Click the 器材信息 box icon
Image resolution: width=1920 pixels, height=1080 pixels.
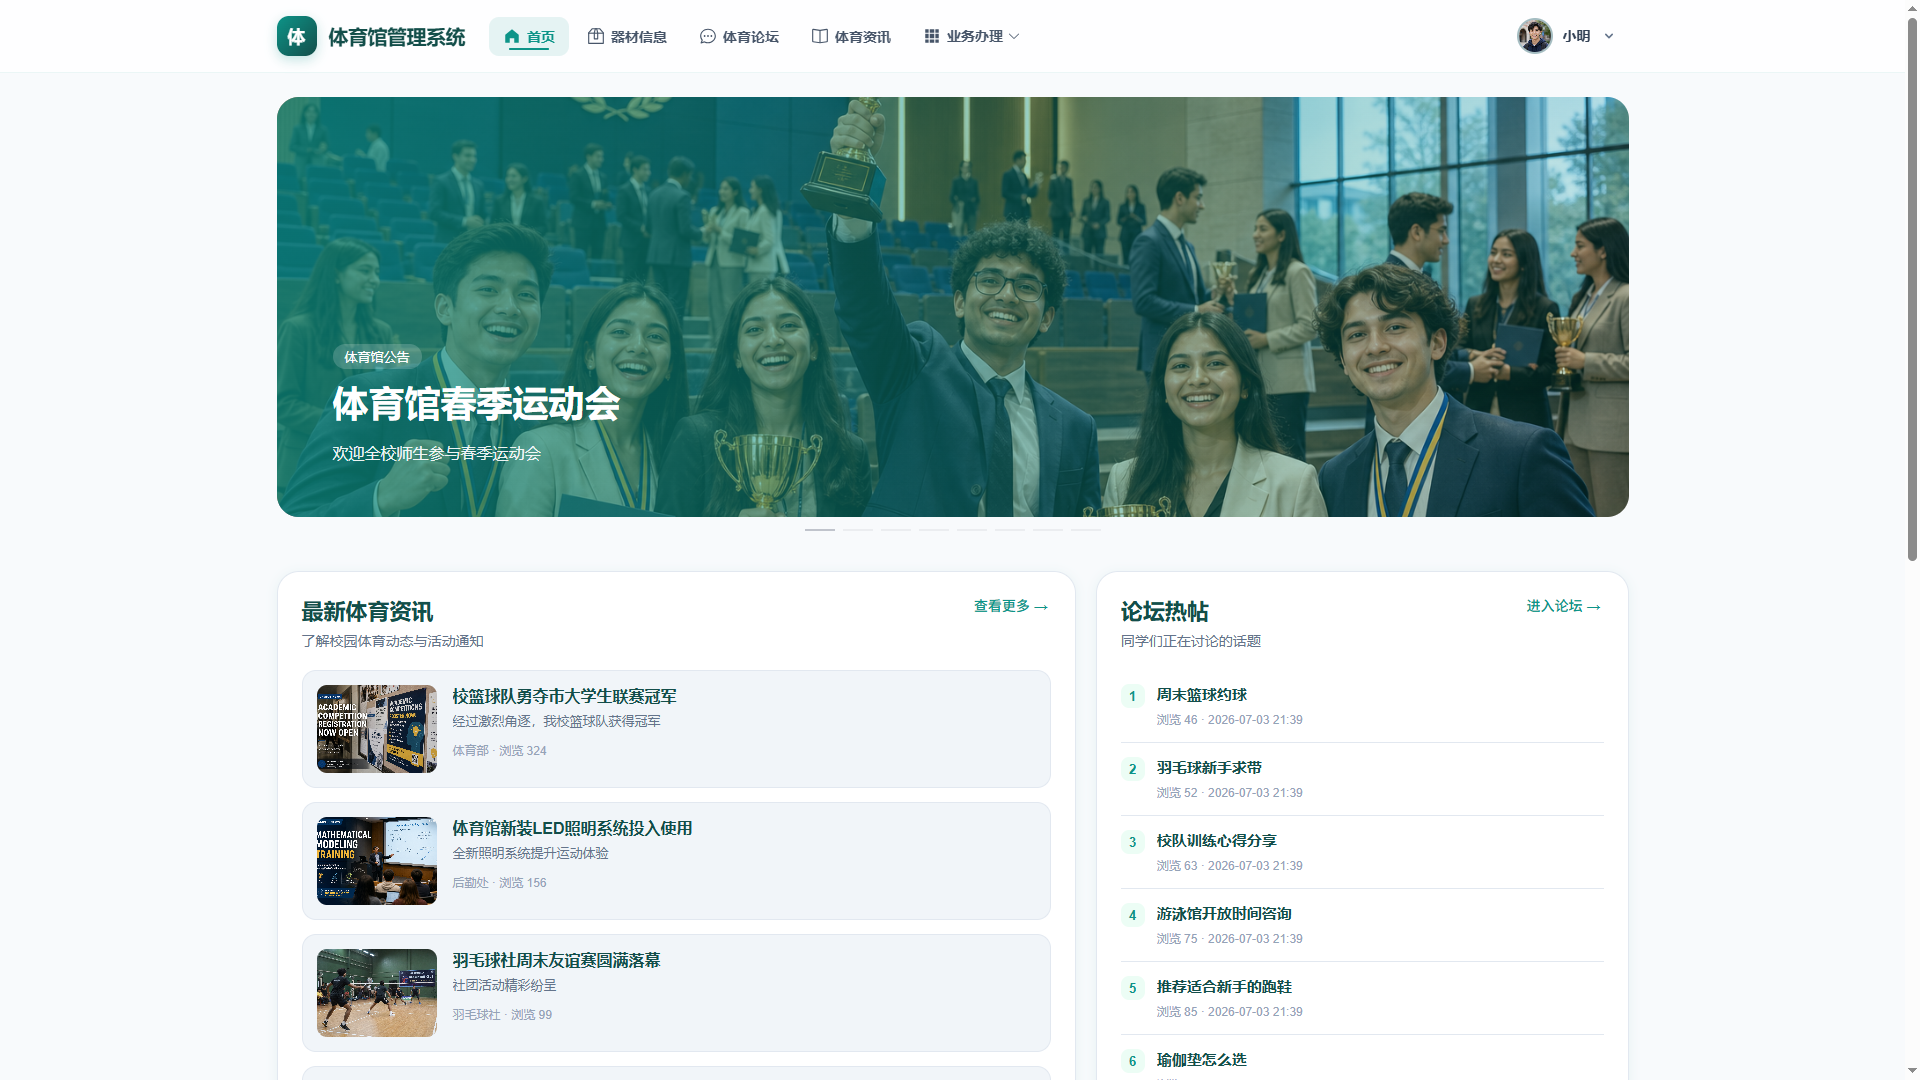click(596, 36)
